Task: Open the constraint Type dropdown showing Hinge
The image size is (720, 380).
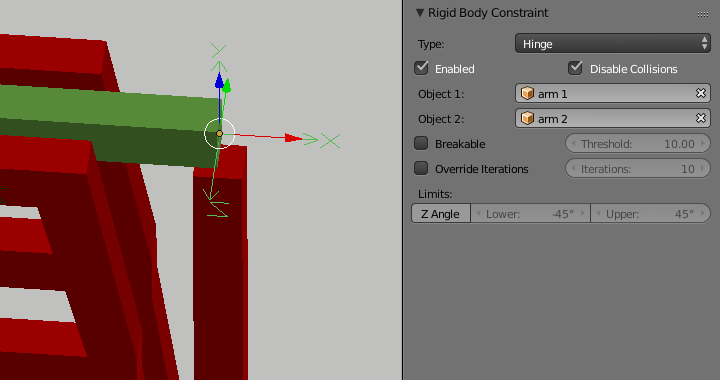Action: coord(613,44)
